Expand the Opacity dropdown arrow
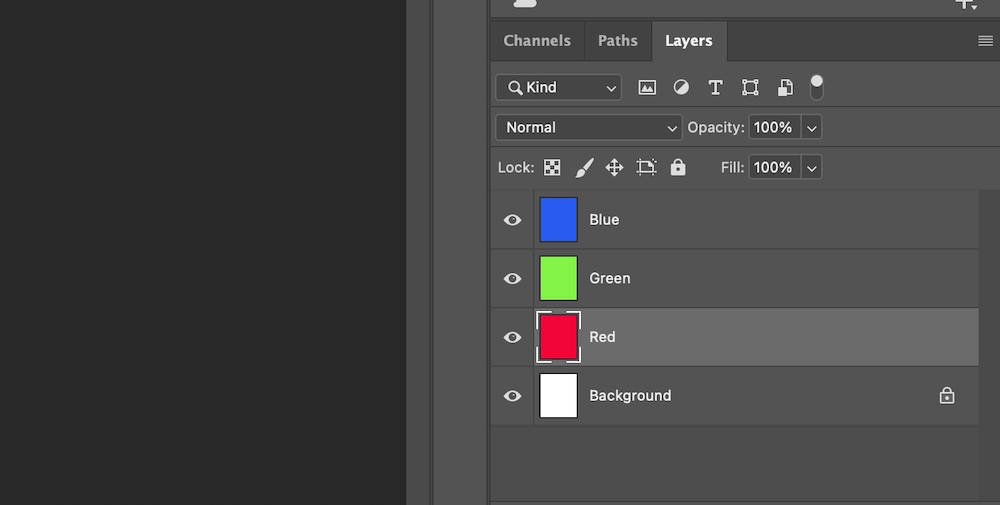The height and width of the screenshot is (505, 1000). (x=812, y=128)
